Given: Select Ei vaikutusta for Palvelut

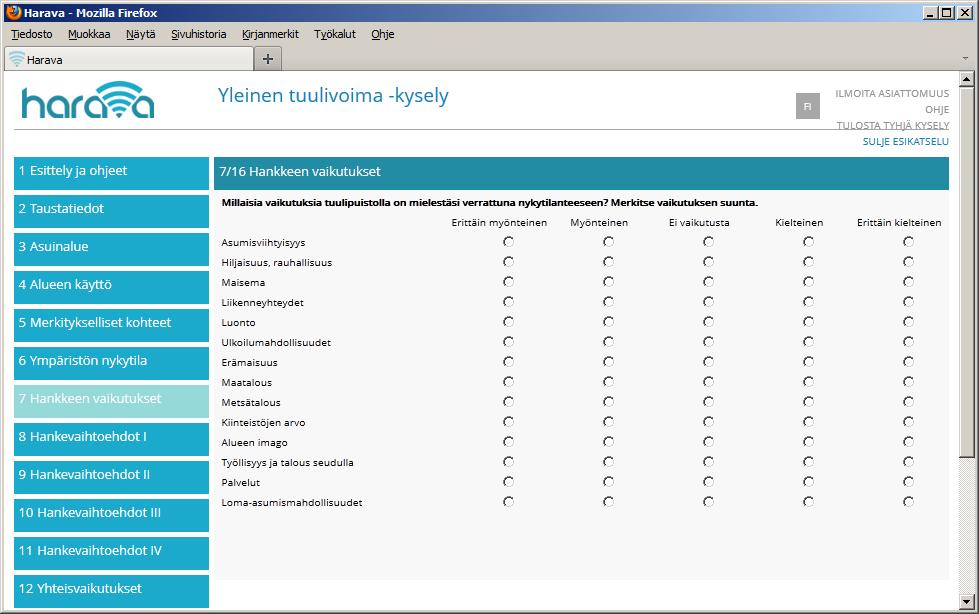Looking at the screenshot, I should point(708,482).
